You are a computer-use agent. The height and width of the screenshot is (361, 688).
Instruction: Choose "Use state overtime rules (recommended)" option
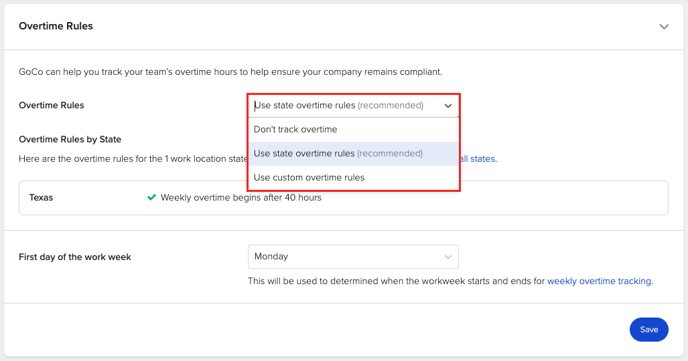coord(354,154)
